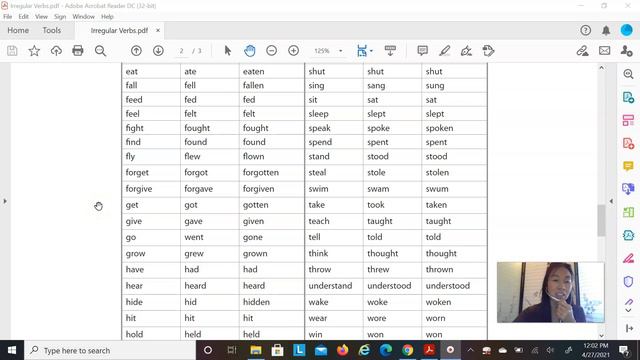Open the File menu
This screenshot has height=360, width=640.
coord(7,17)
